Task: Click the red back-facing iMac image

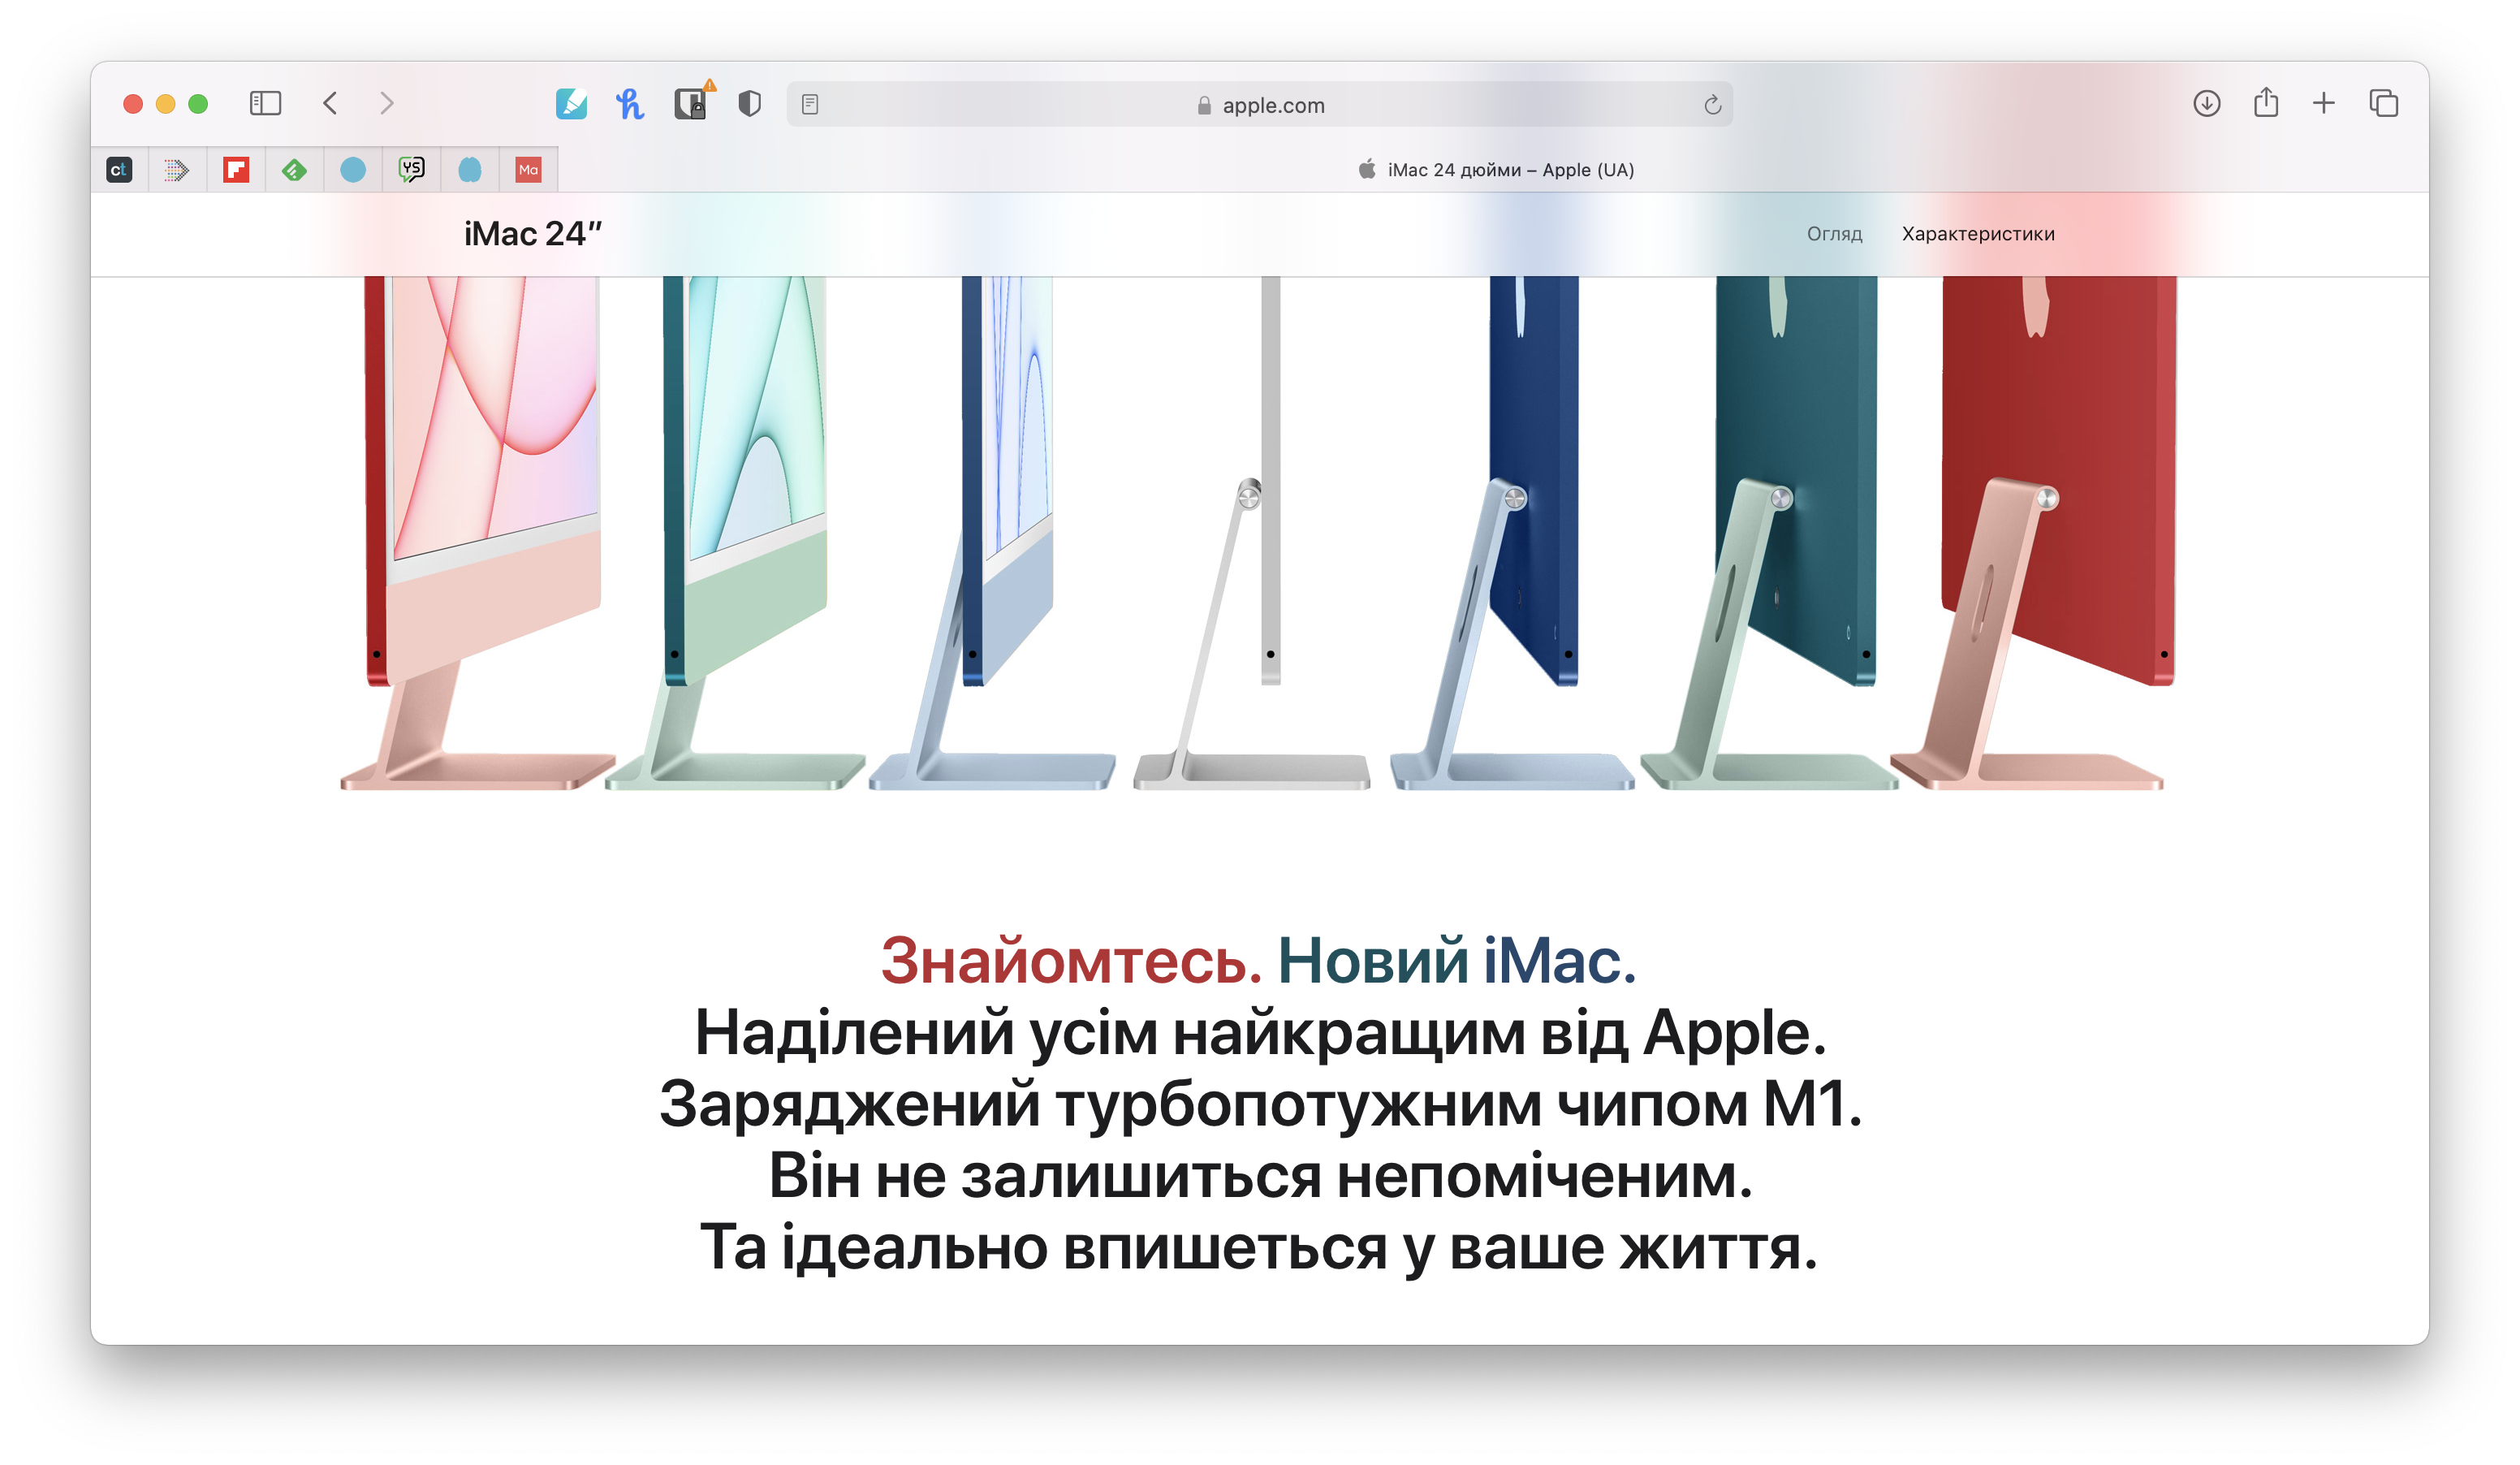Action: (x=2034, y=533)
